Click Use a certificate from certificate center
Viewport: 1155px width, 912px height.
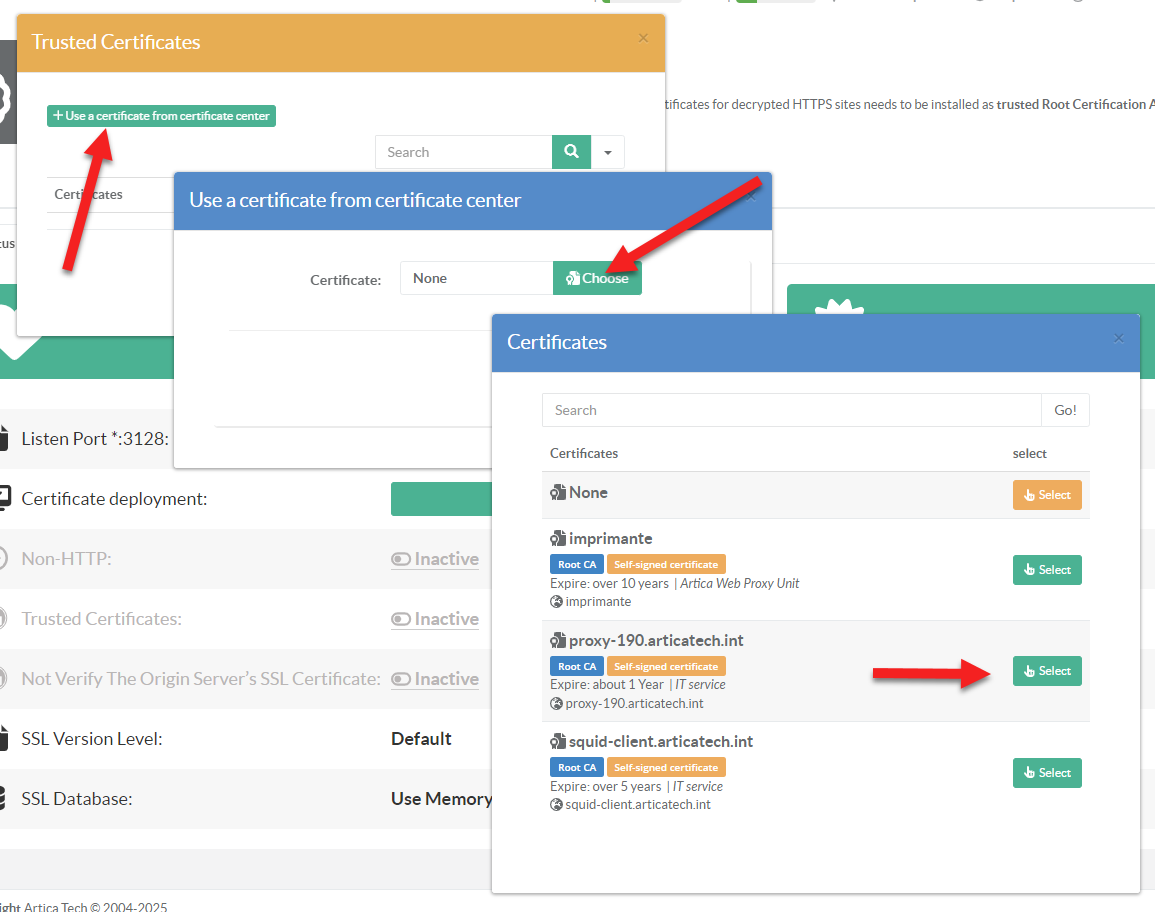[x=161, y=116]
